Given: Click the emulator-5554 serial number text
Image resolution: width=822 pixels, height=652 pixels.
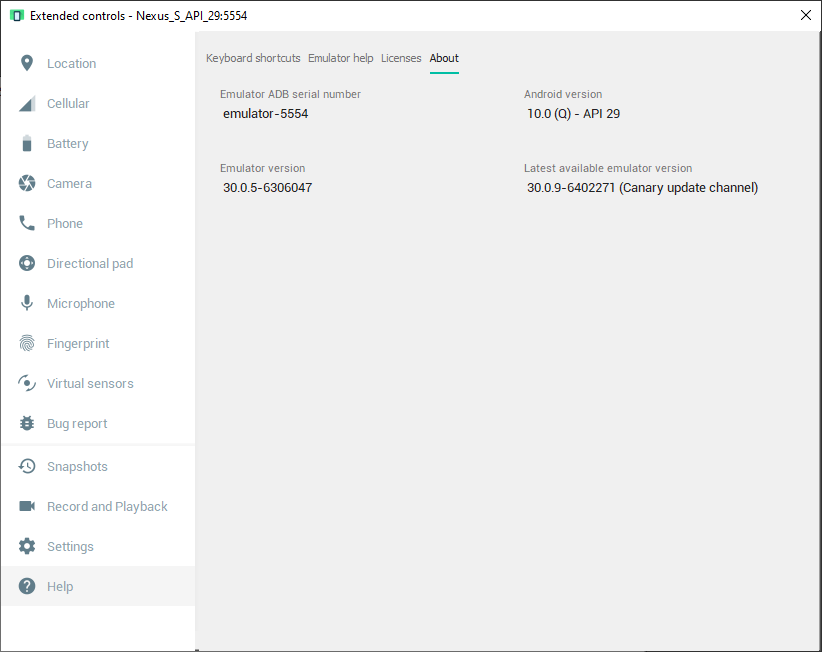Looking at the screenshot, I should (265, 114).
